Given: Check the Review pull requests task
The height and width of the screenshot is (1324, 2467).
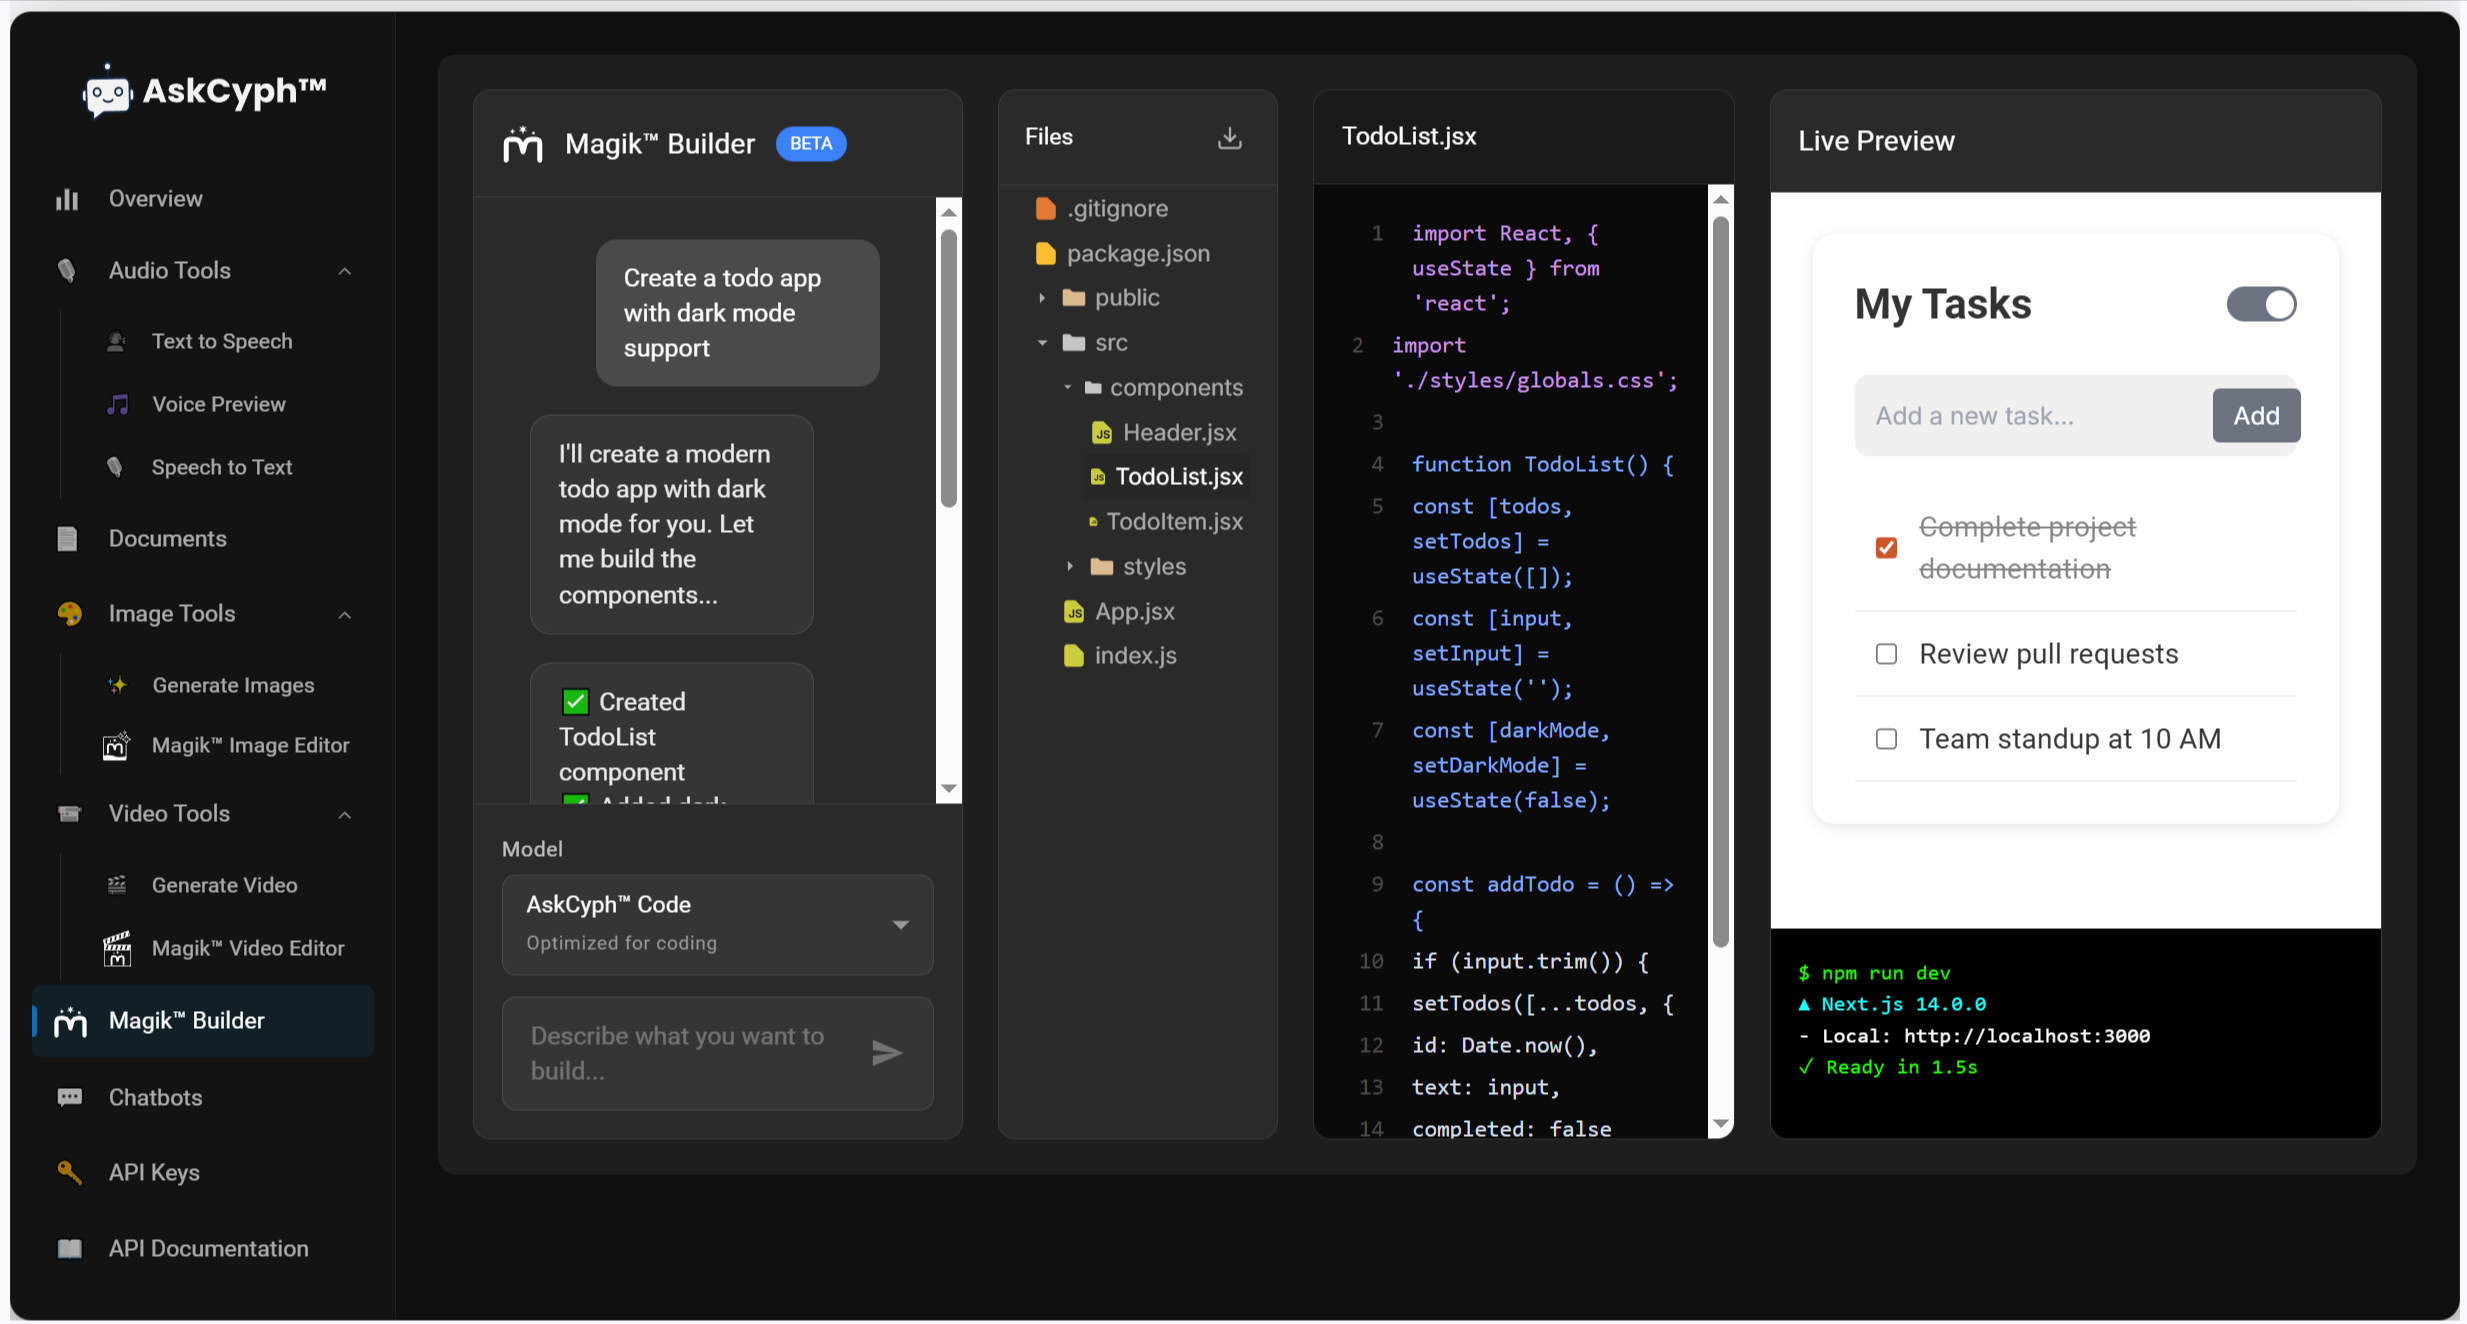Looking at the screenshot, I should pos(1886,654).
